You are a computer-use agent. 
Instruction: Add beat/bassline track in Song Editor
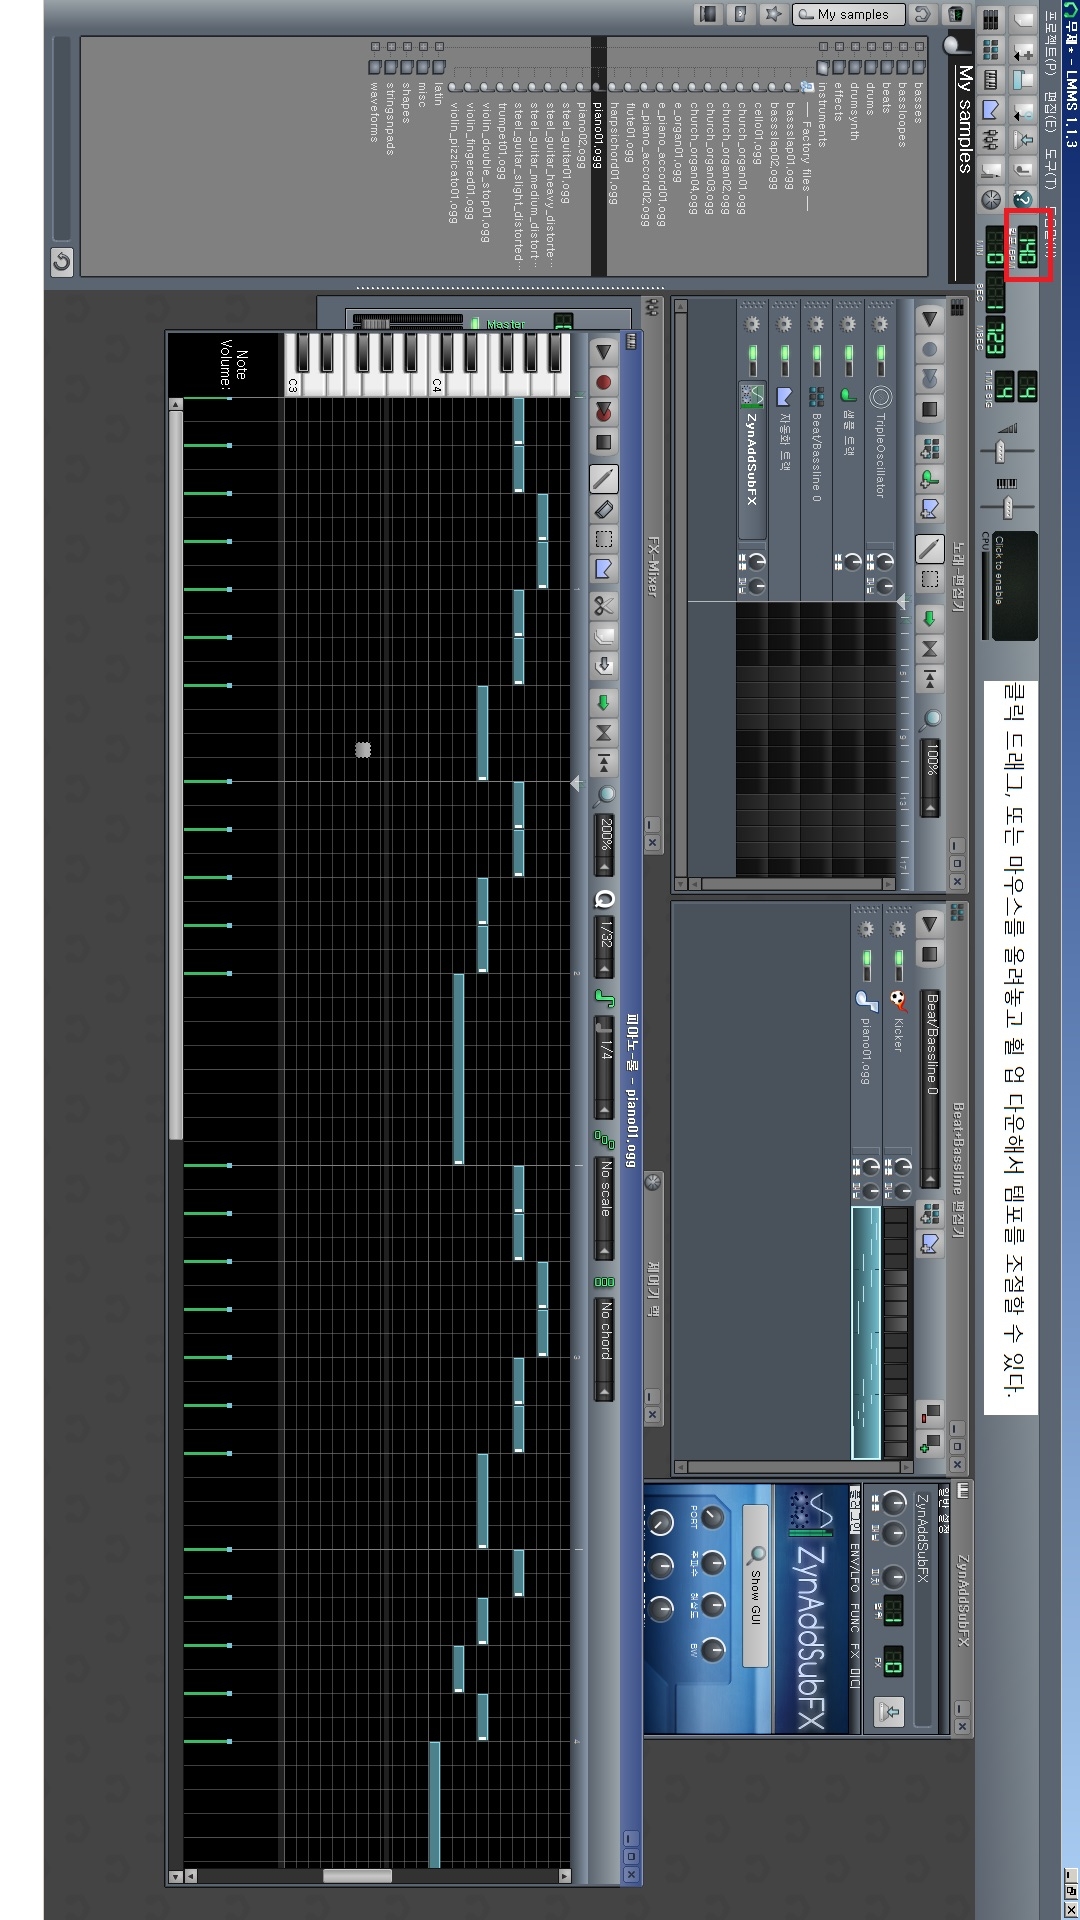tap(930, 448)
